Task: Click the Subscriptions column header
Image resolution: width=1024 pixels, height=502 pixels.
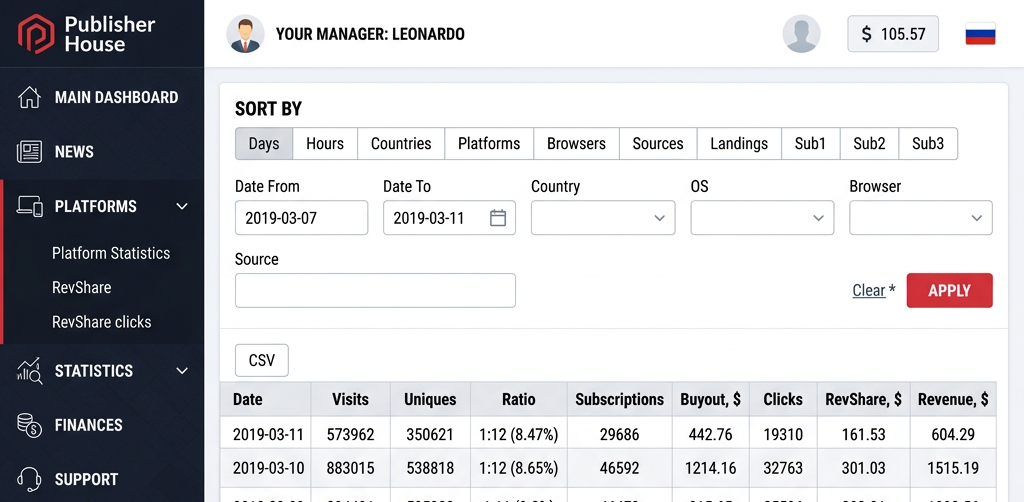Action: (x=619, y=400)
